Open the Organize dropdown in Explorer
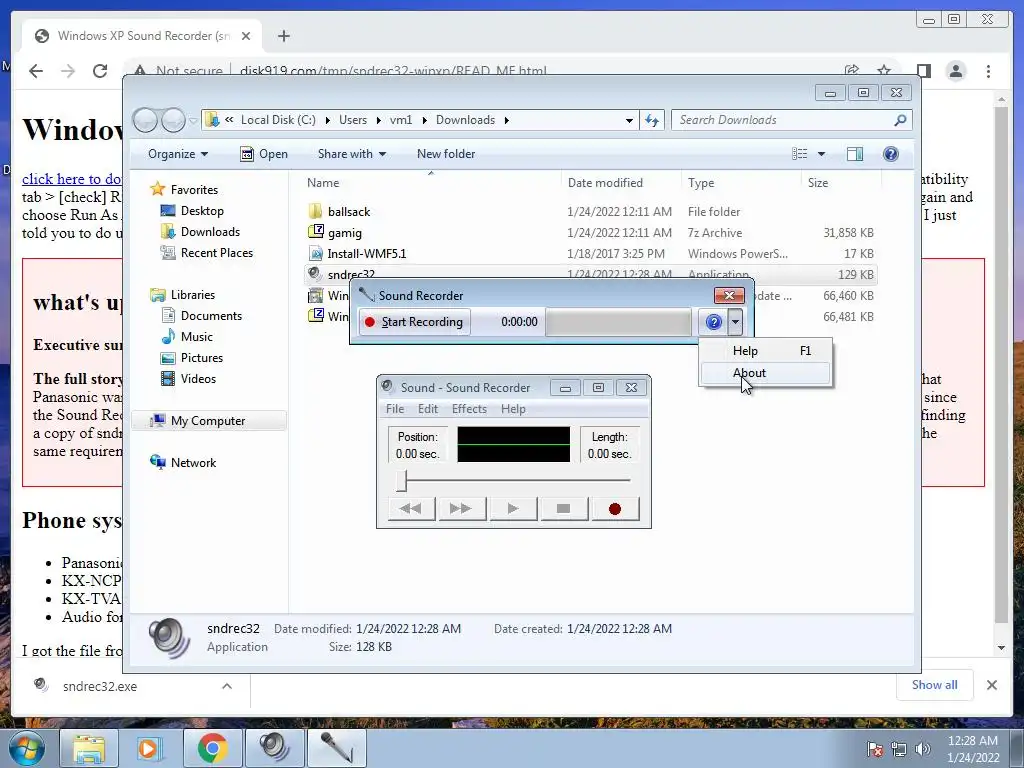1024x768 pixels. pyautogui.click(x=178, y=154)
